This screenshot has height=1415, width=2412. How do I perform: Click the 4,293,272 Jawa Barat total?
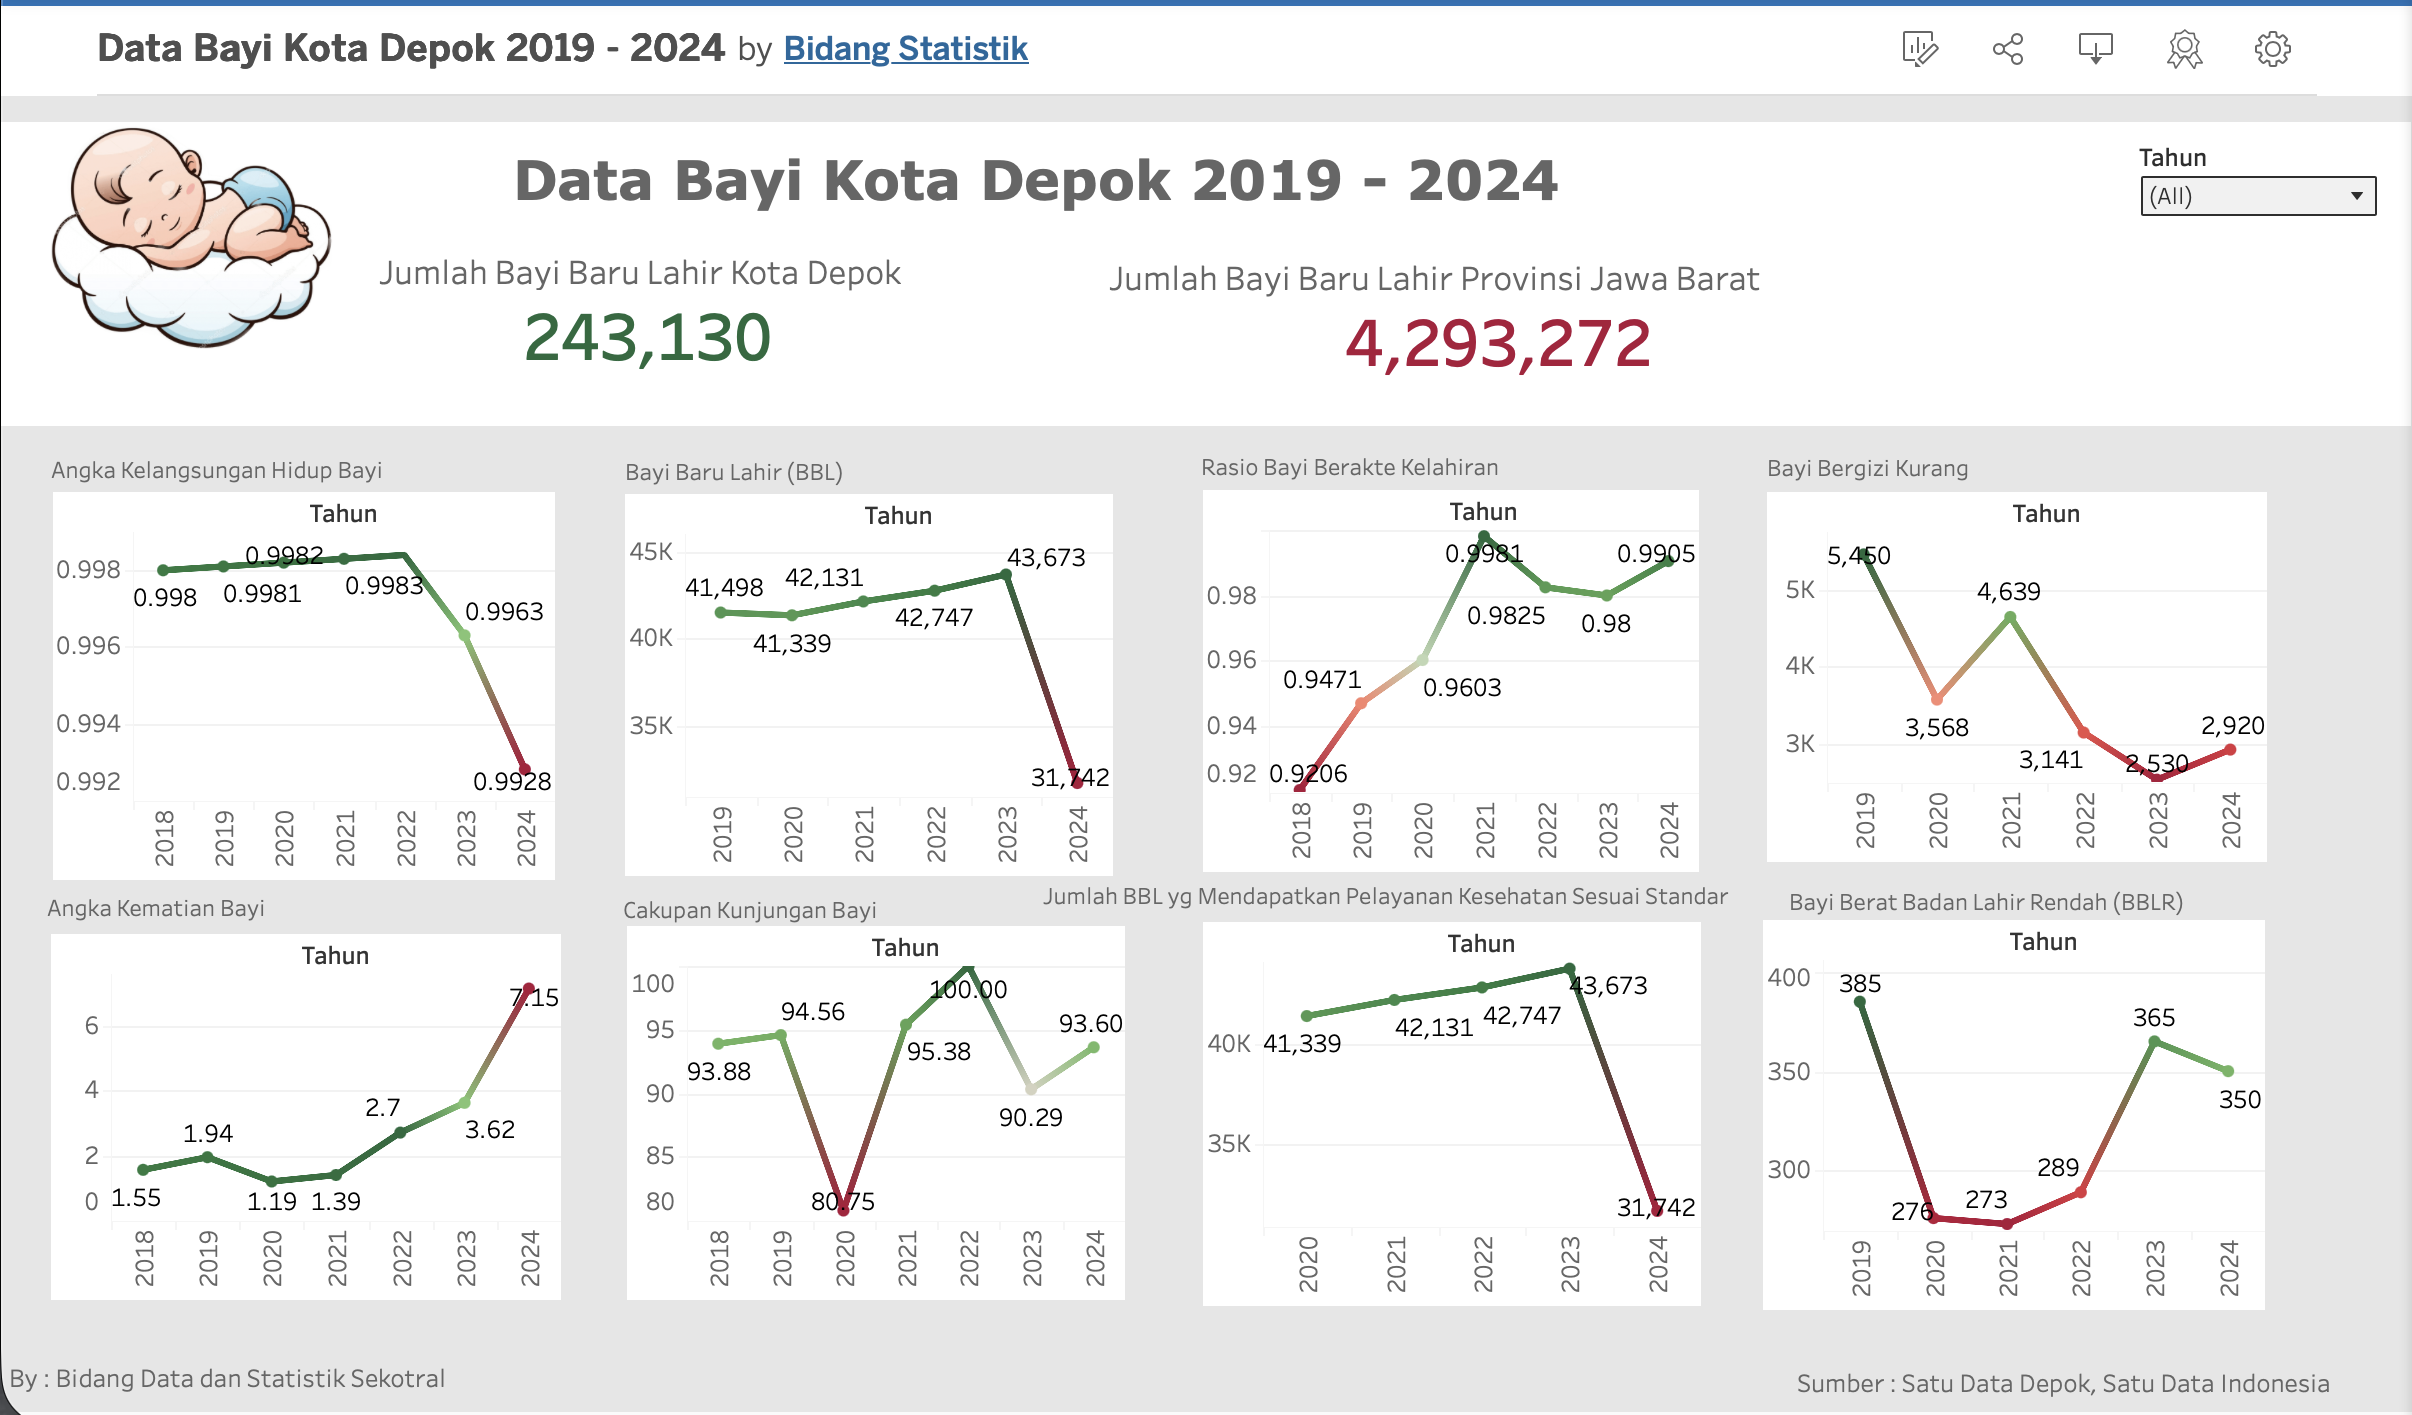coord(1497,344)
